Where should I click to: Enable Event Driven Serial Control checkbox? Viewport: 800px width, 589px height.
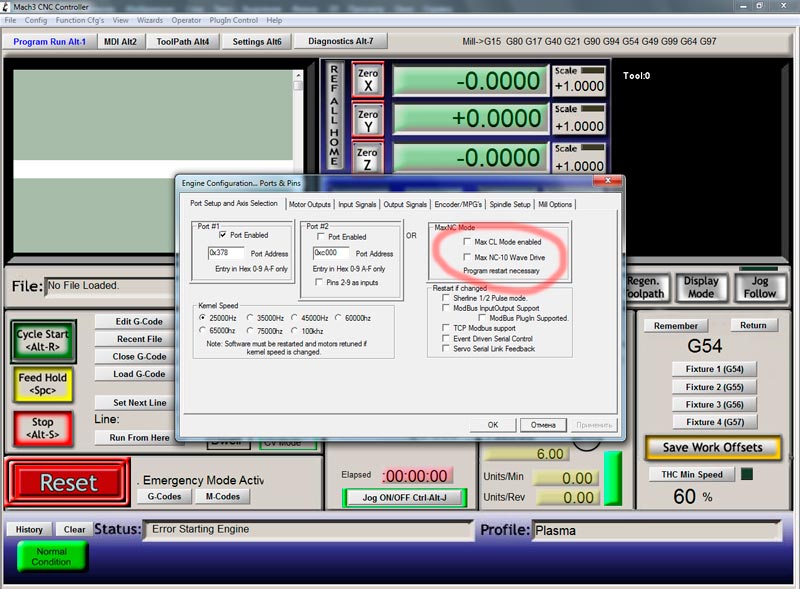tap(446, 338)
